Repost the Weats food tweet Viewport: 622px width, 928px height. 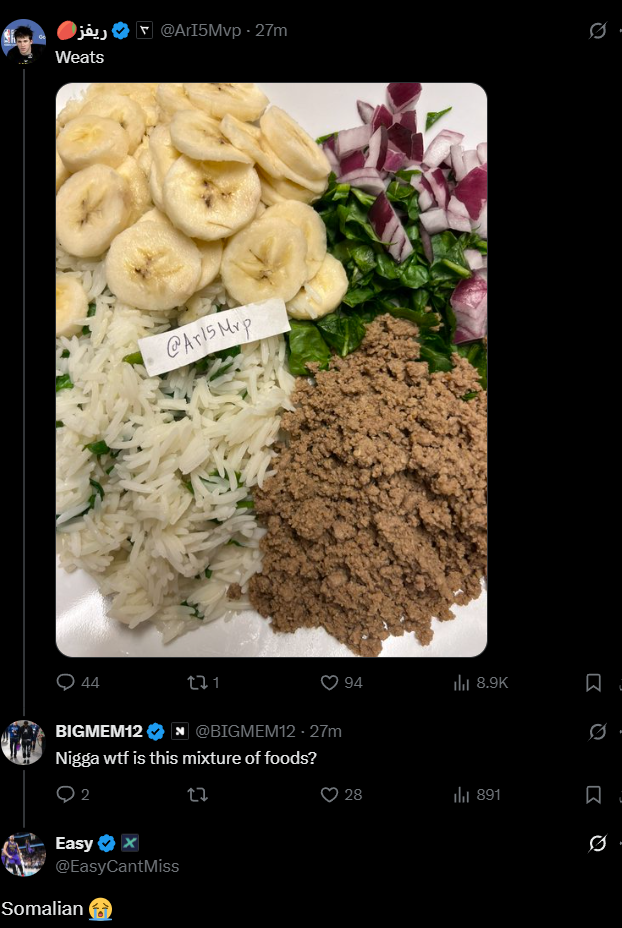[197, 682]
